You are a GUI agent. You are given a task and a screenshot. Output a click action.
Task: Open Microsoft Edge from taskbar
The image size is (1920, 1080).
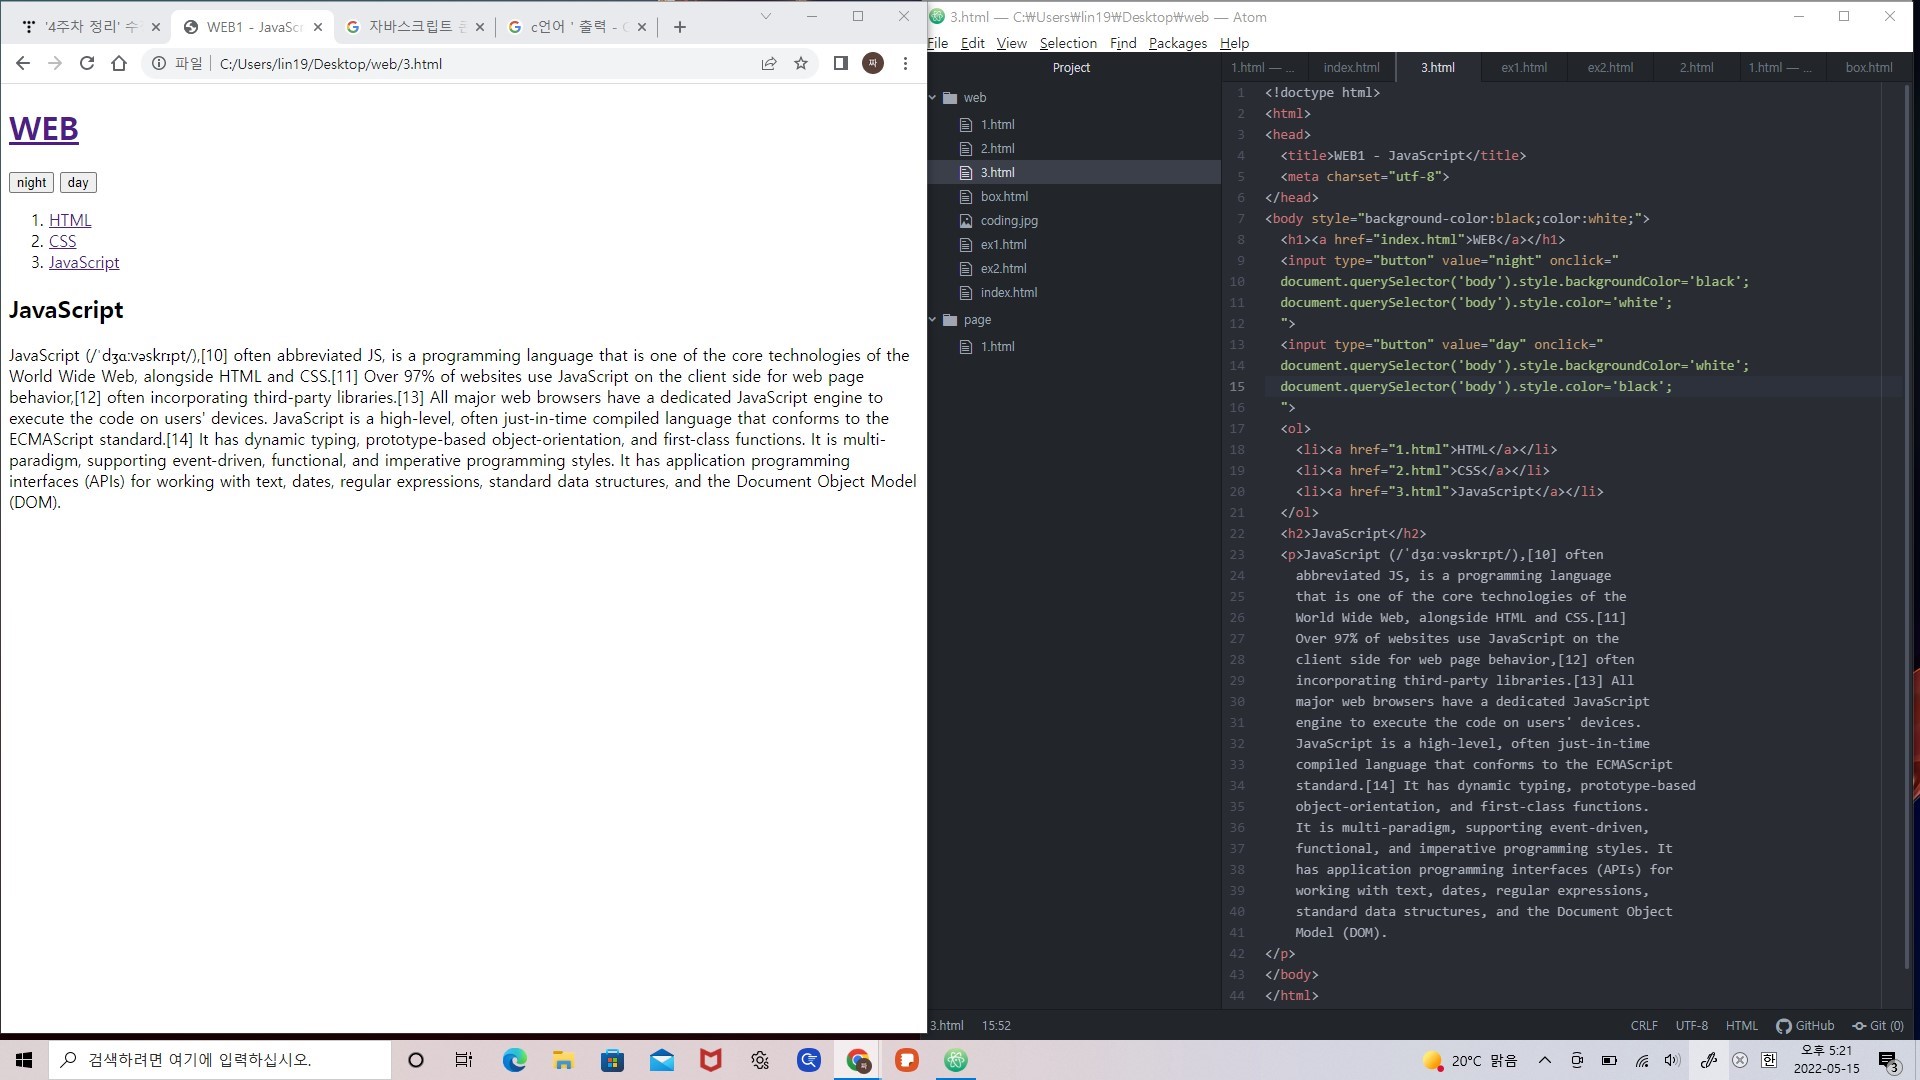click(514, 1060)
